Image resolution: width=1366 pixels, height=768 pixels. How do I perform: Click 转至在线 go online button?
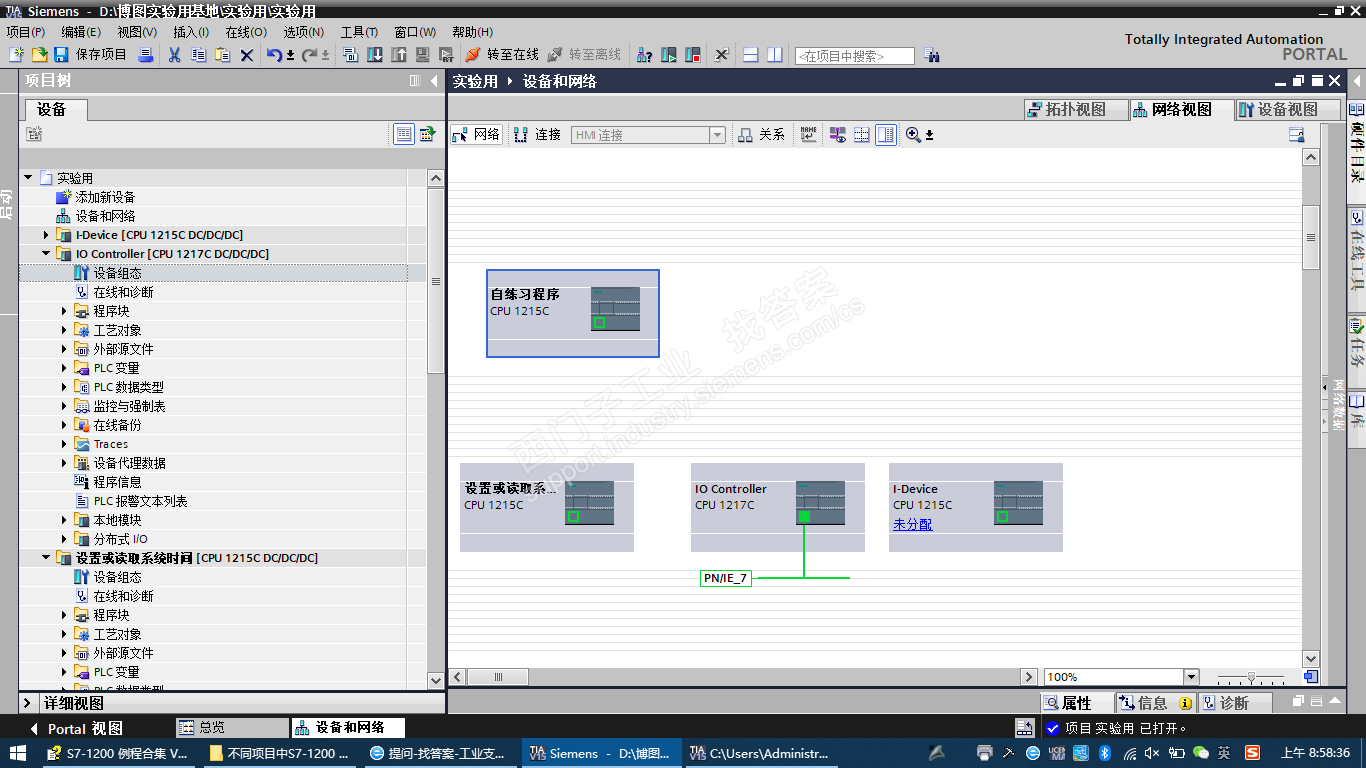[502, 55]
